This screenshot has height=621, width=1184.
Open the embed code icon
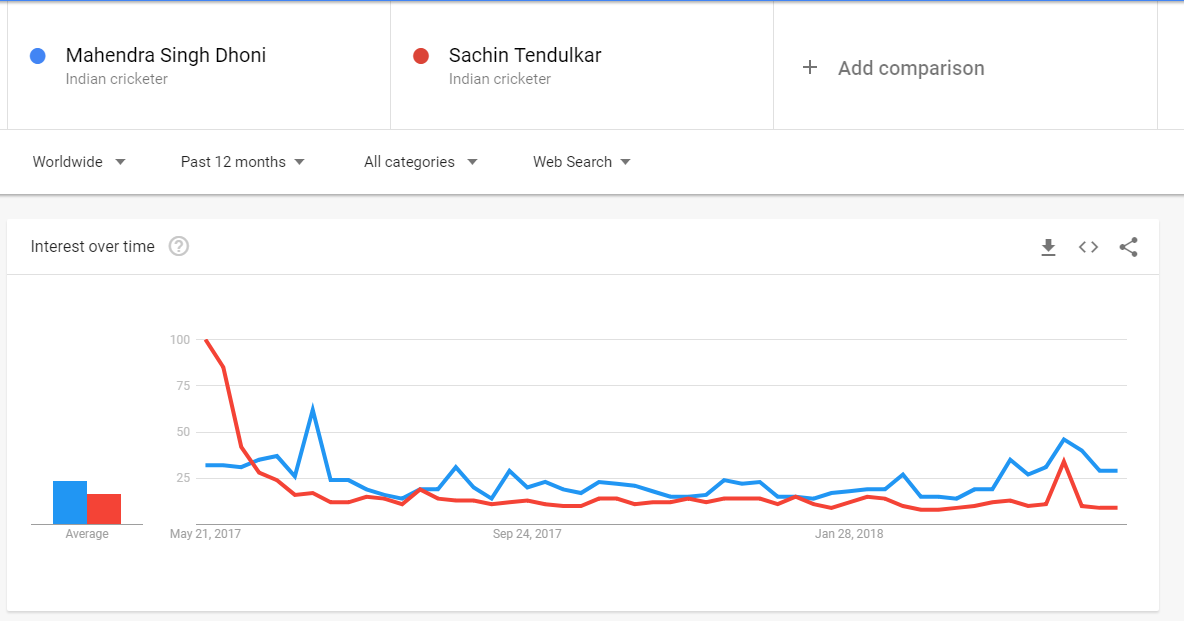[x=1088, y=247]
